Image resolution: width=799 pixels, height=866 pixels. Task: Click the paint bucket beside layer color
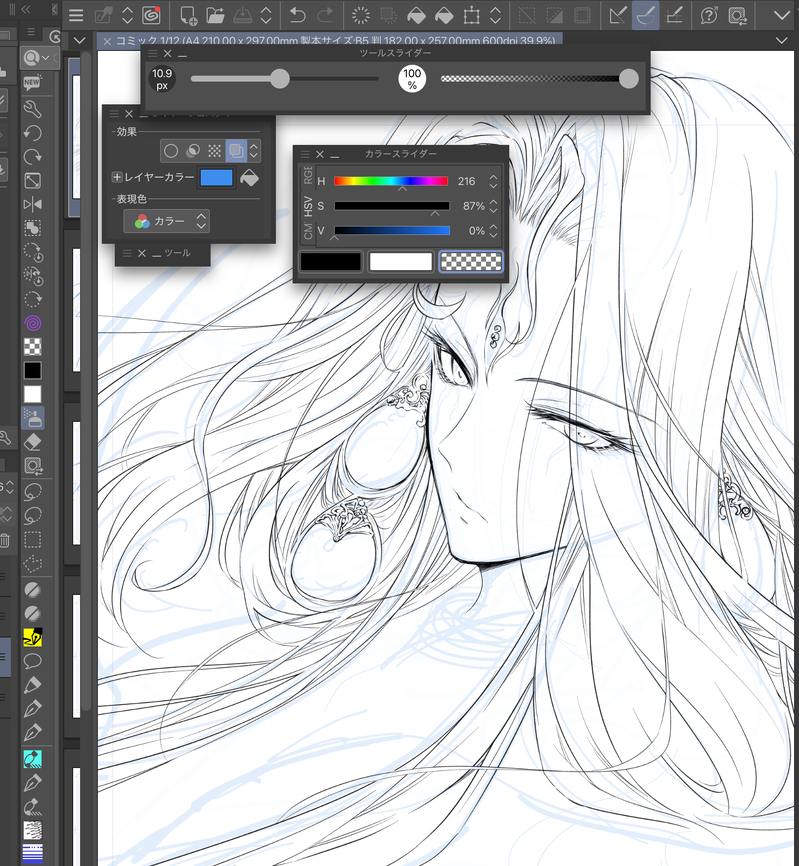(250, 178)
